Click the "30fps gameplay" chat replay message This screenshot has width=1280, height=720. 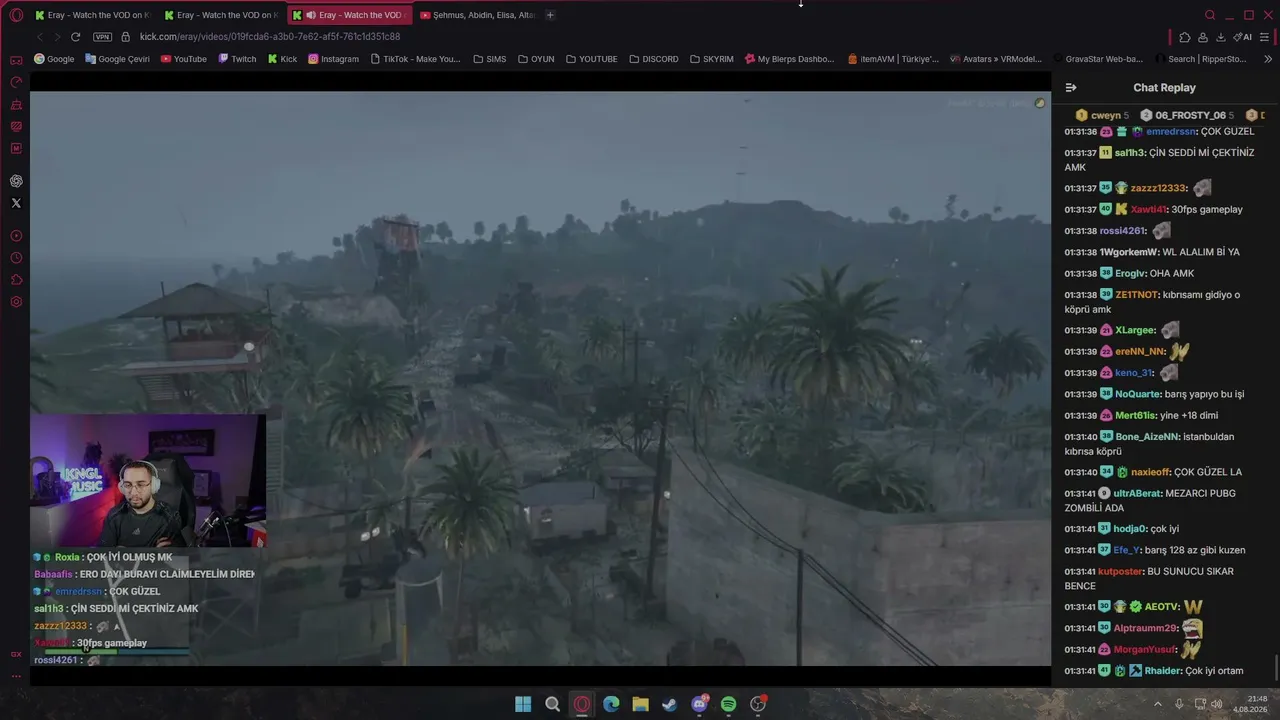point(1207,210)
